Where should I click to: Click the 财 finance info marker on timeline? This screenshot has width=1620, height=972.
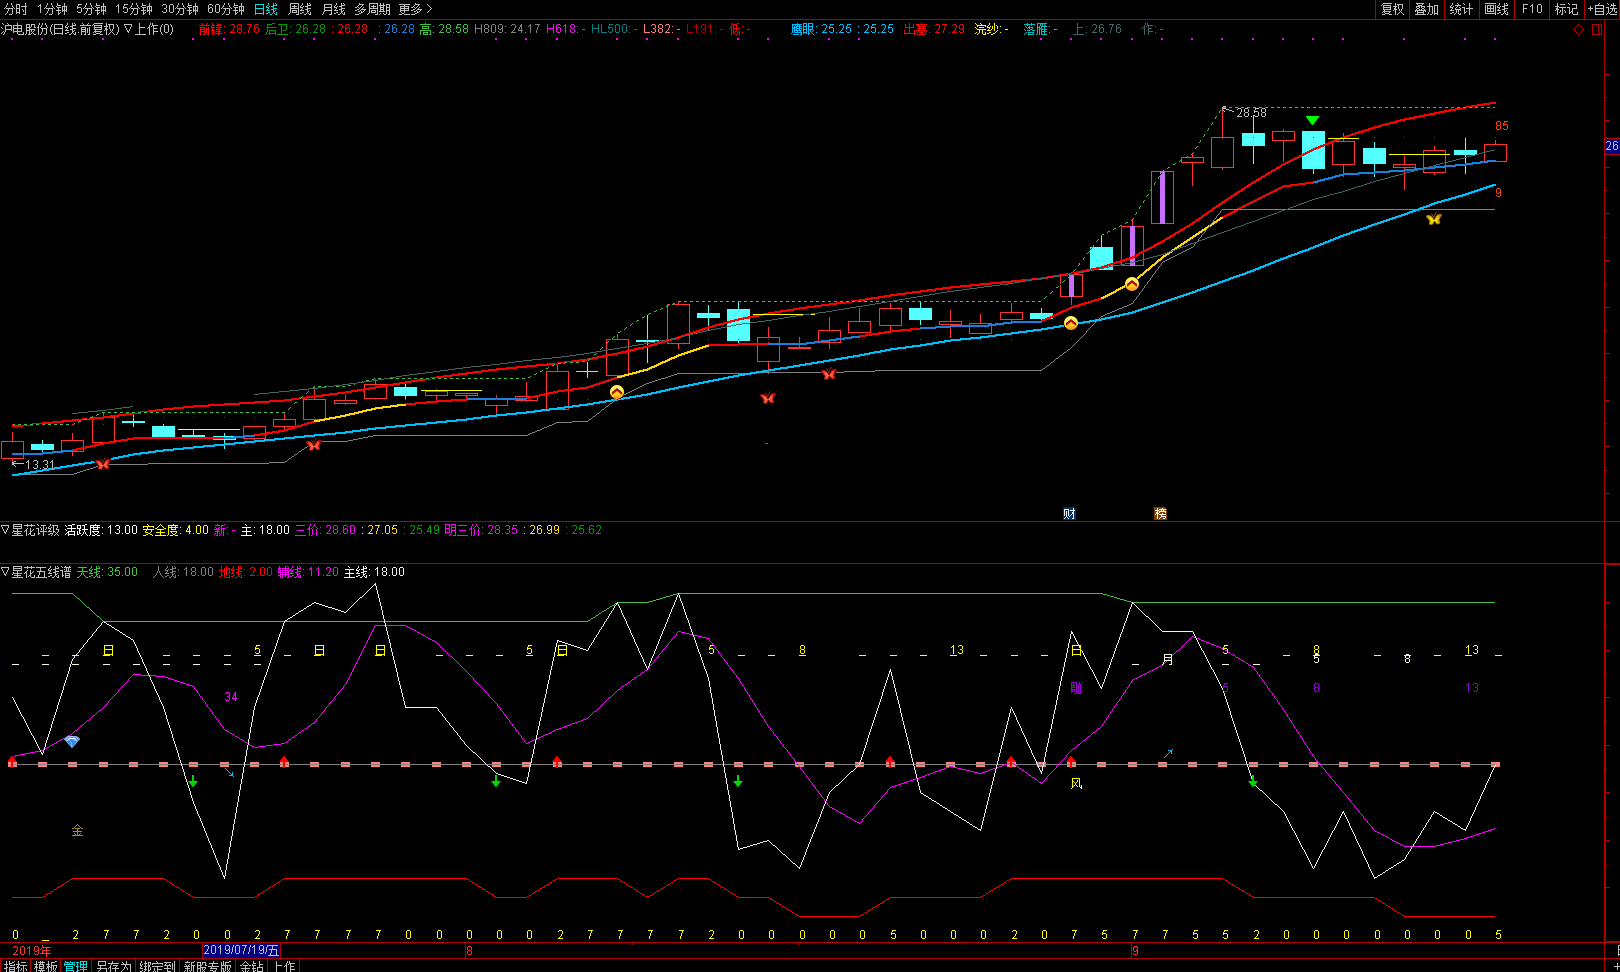(x=1069, y=513)
